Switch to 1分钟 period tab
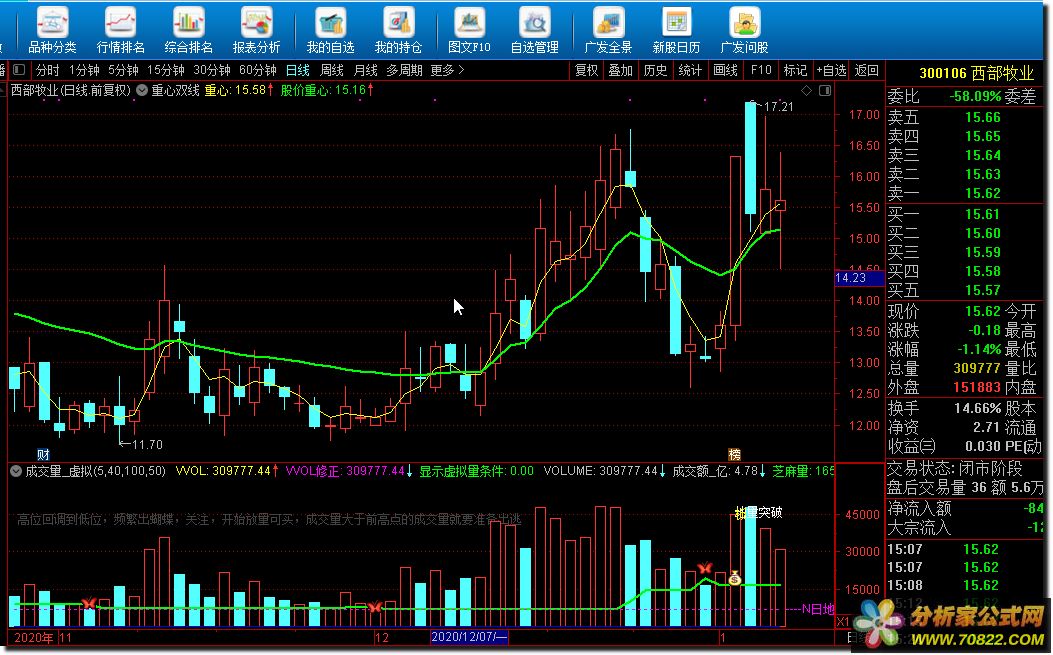Viewport: 1053px width, 655px height. coord(84,70)
